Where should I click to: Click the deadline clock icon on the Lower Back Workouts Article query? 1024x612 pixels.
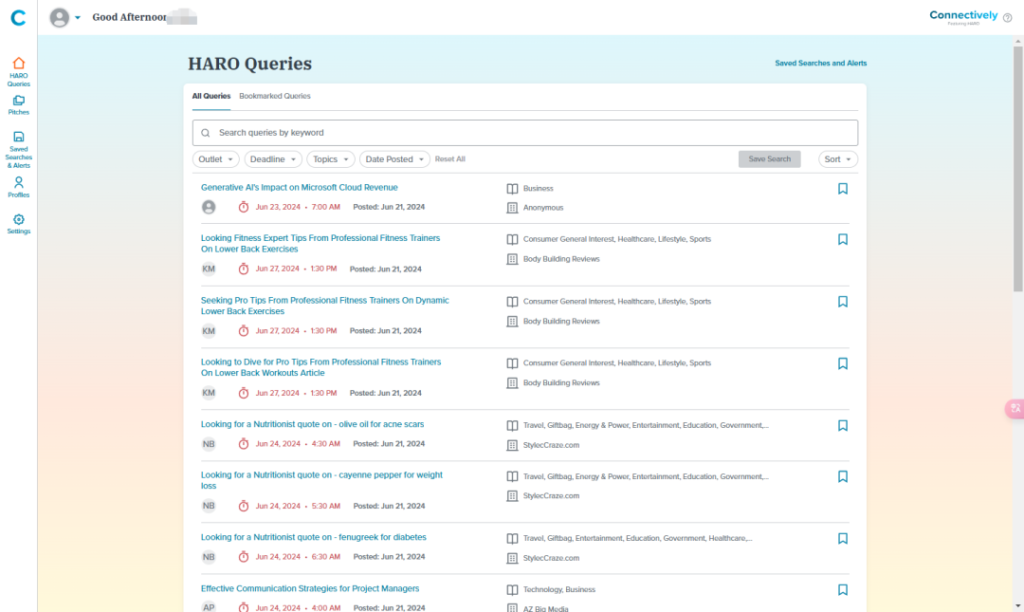pos(244,393)
